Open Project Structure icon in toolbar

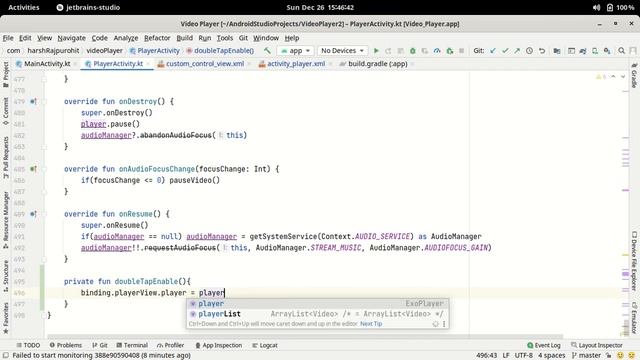(557, 51)
